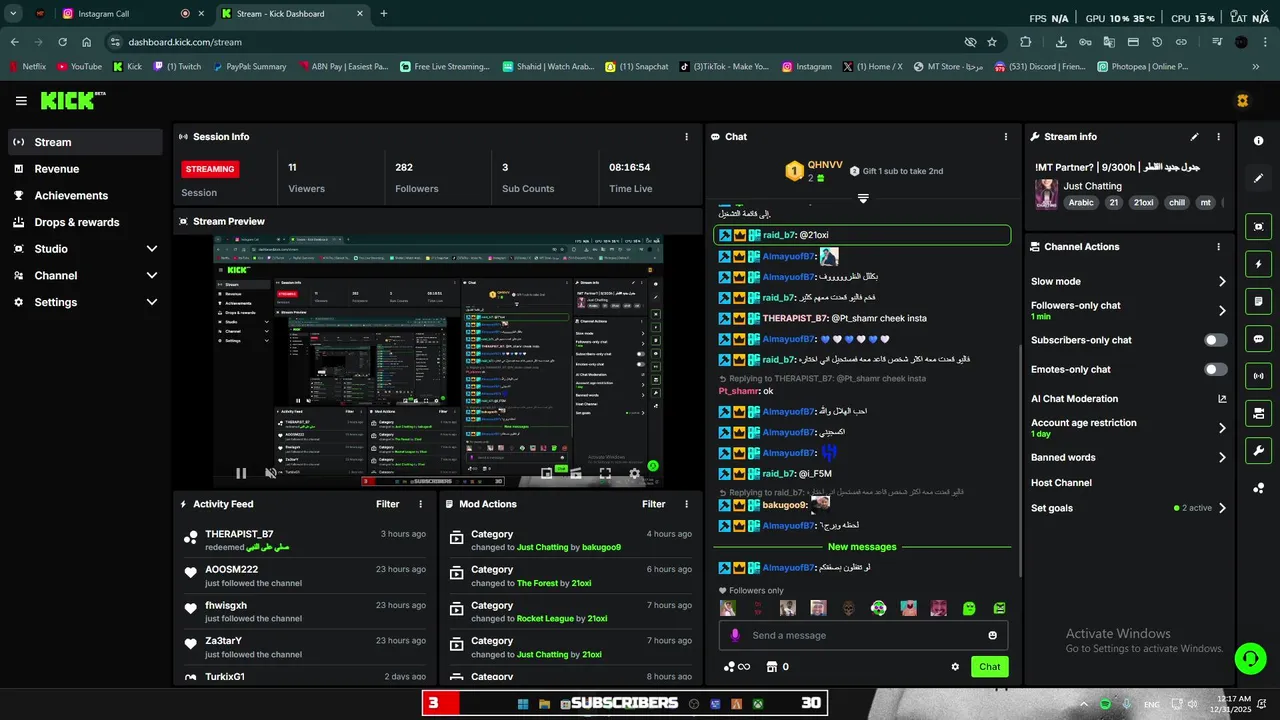Screen dimensions: 1280x720
Task: Click Host Channel action
Action: (x=1061, y=483)
